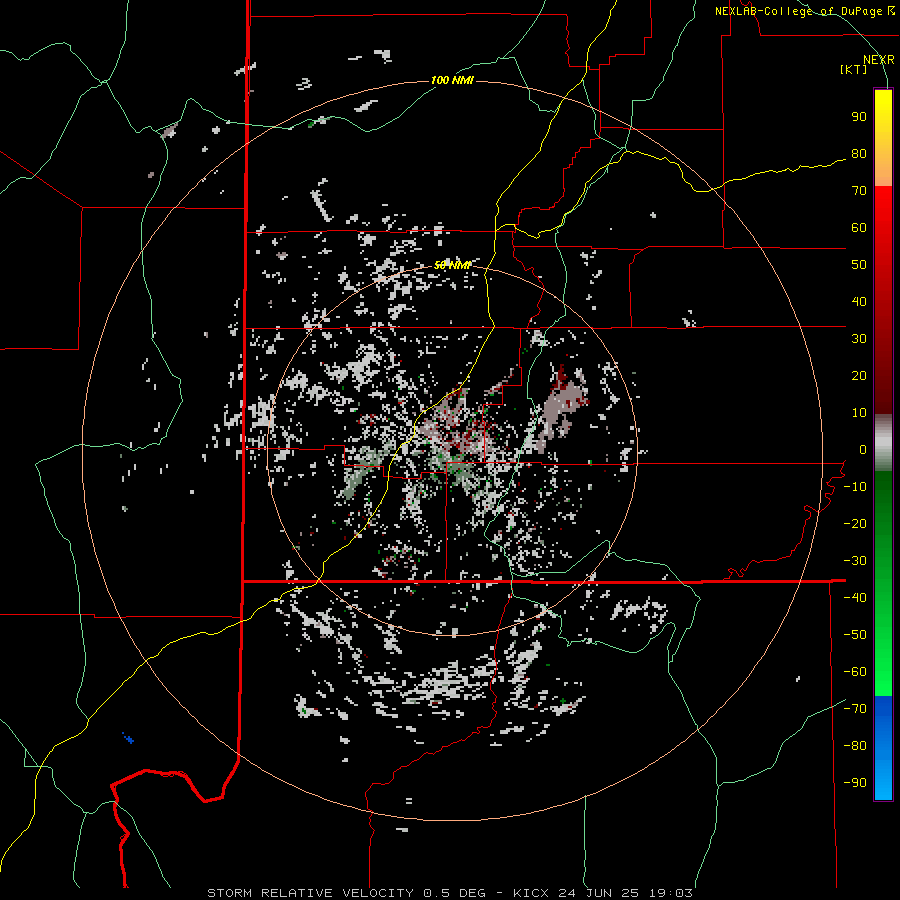Select the -70 scale value

point(855,709)
